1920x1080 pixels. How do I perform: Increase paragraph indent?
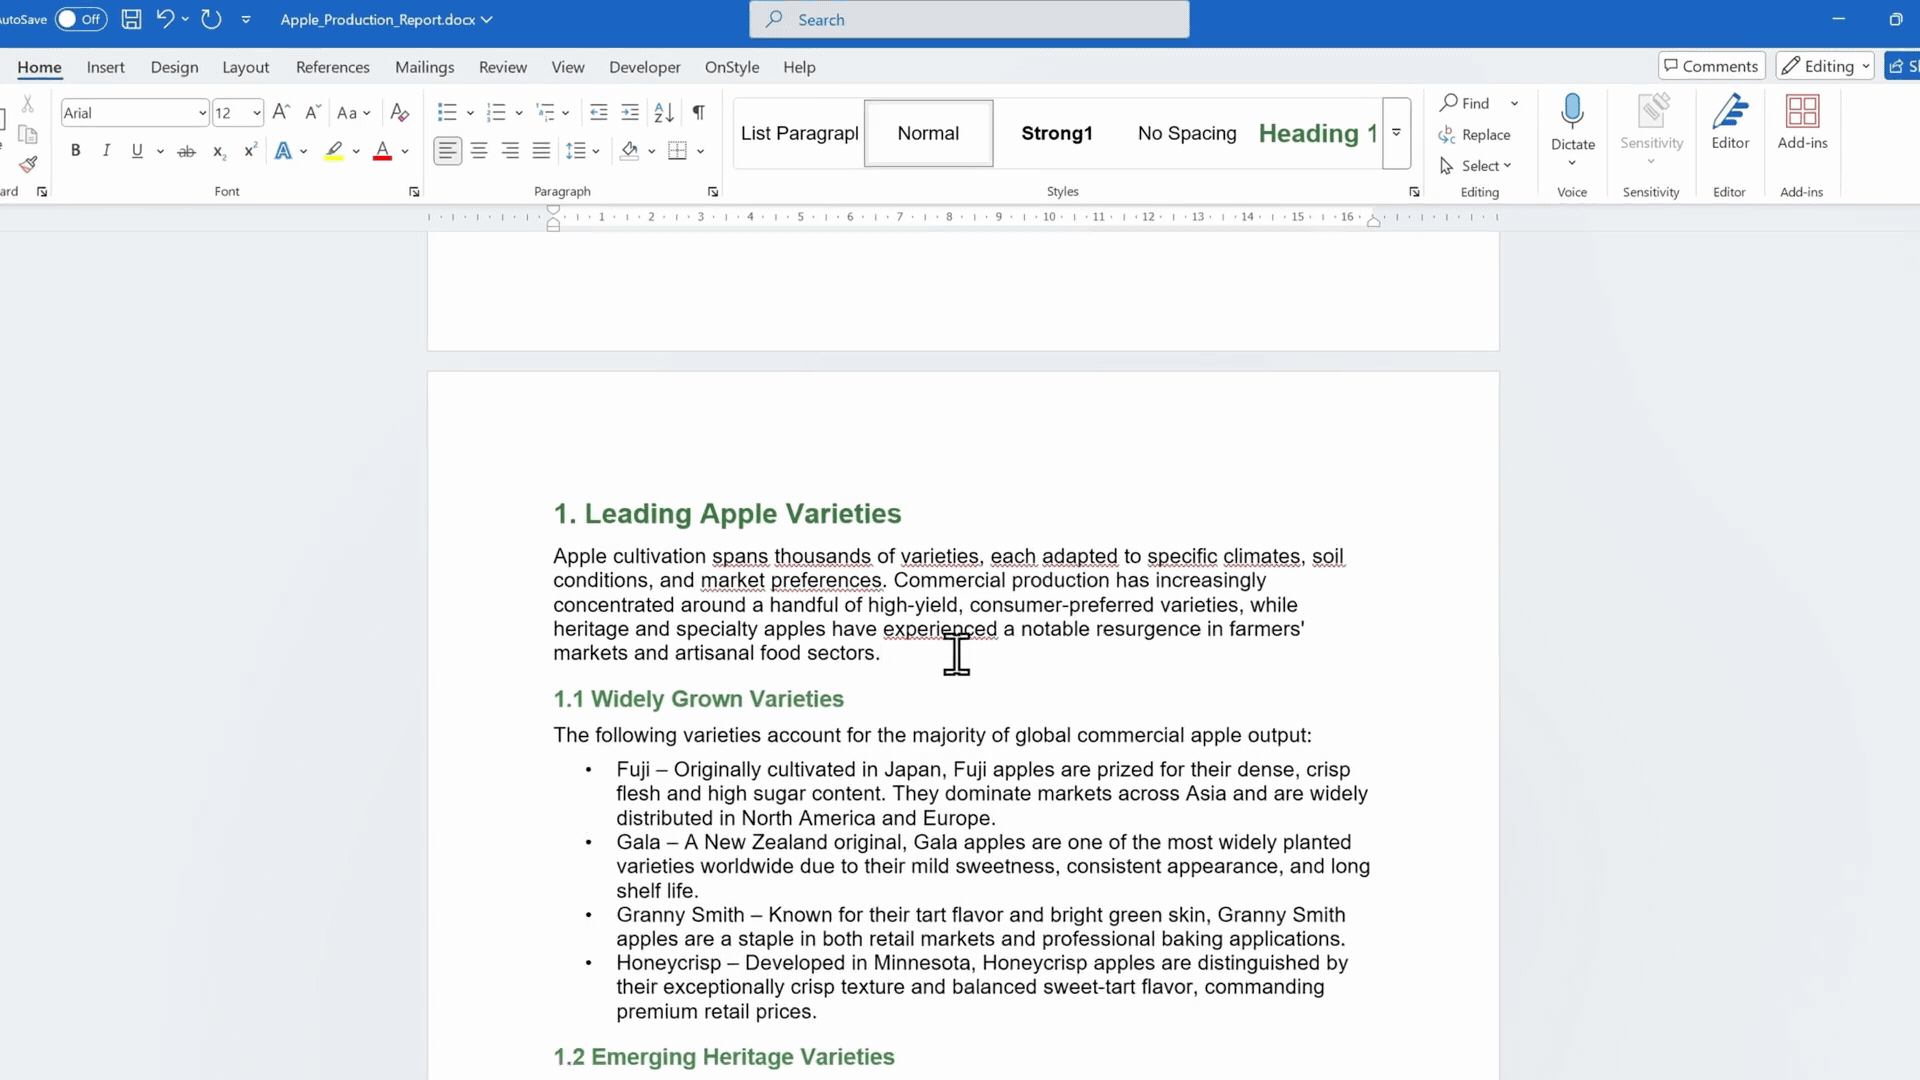coord(630,112)
